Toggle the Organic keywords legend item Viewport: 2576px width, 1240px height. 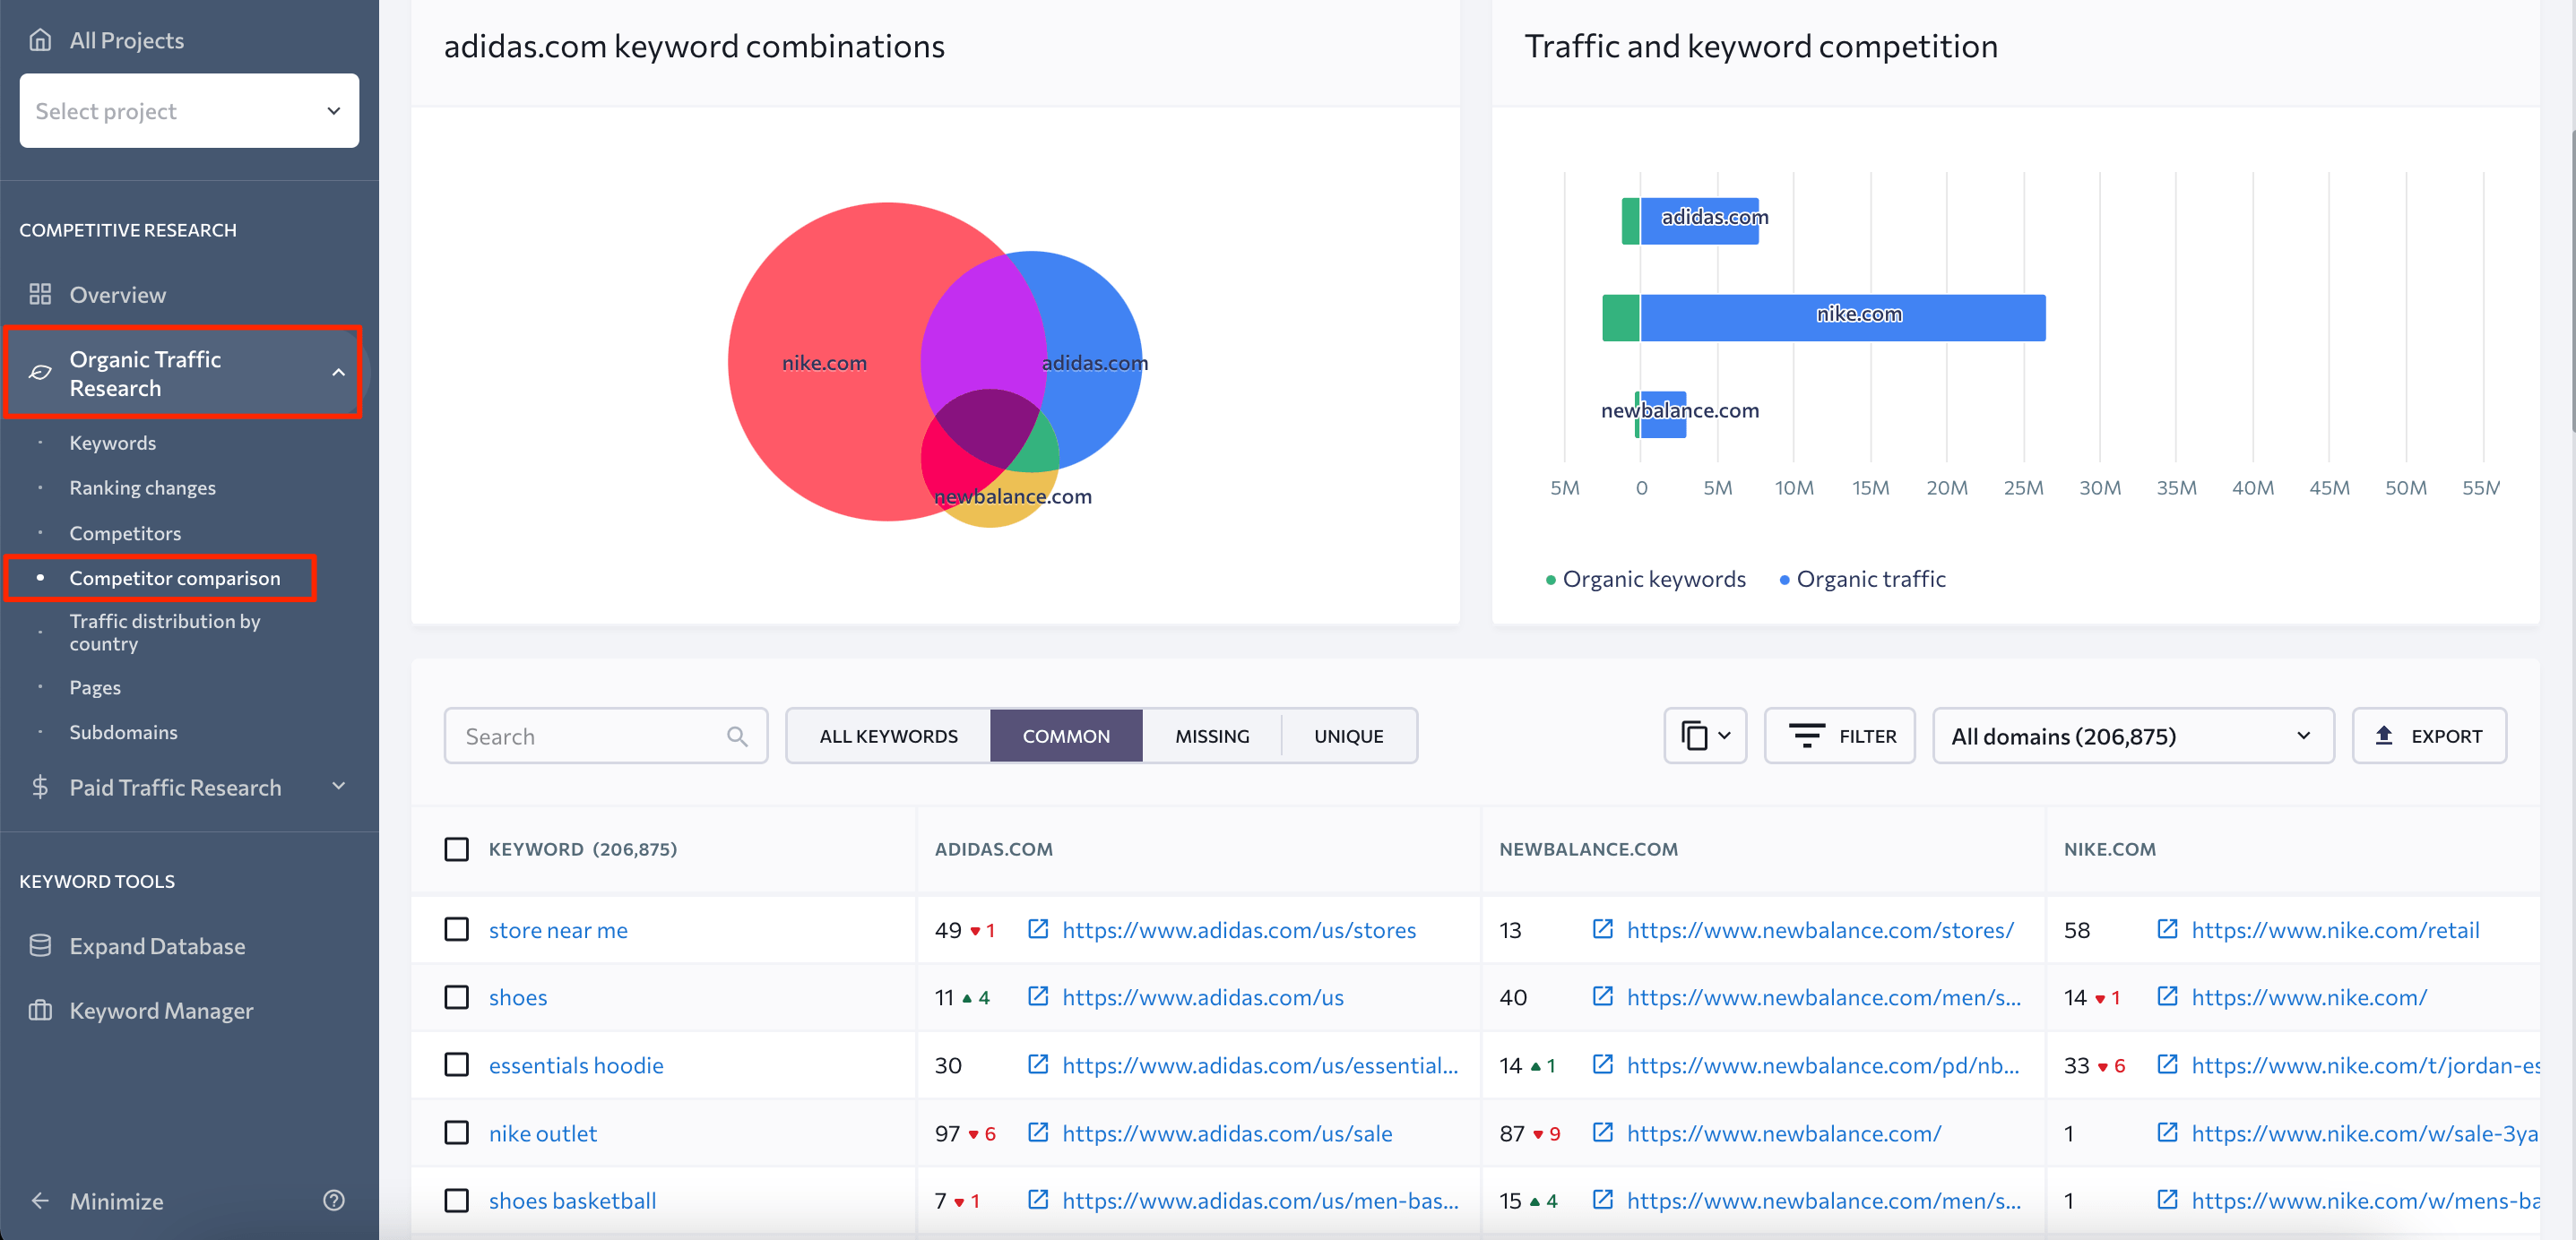tap(1645, 579)
